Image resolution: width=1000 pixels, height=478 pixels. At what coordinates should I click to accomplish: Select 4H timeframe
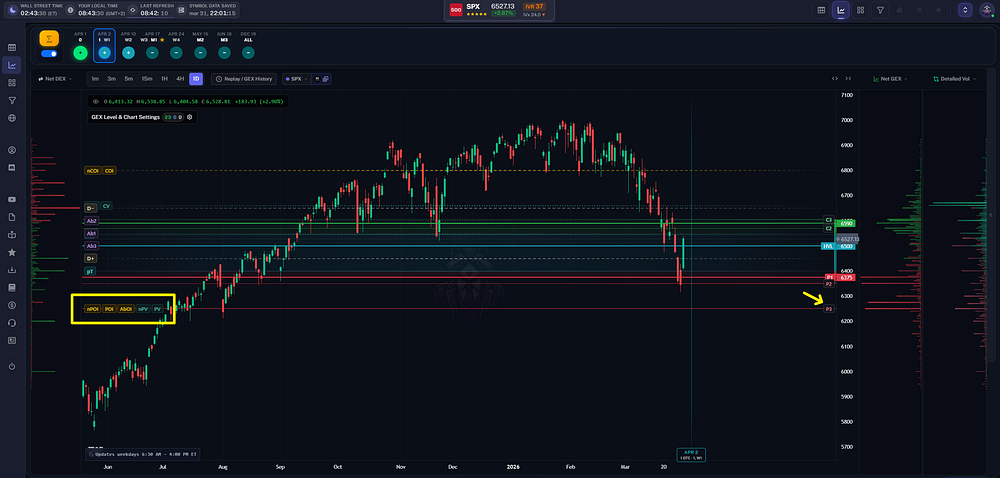click(180, 79)
